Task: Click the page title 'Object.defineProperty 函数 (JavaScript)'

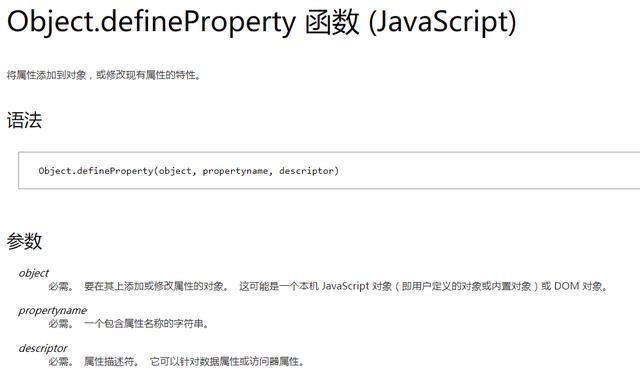Action: [x=262, y=22]
